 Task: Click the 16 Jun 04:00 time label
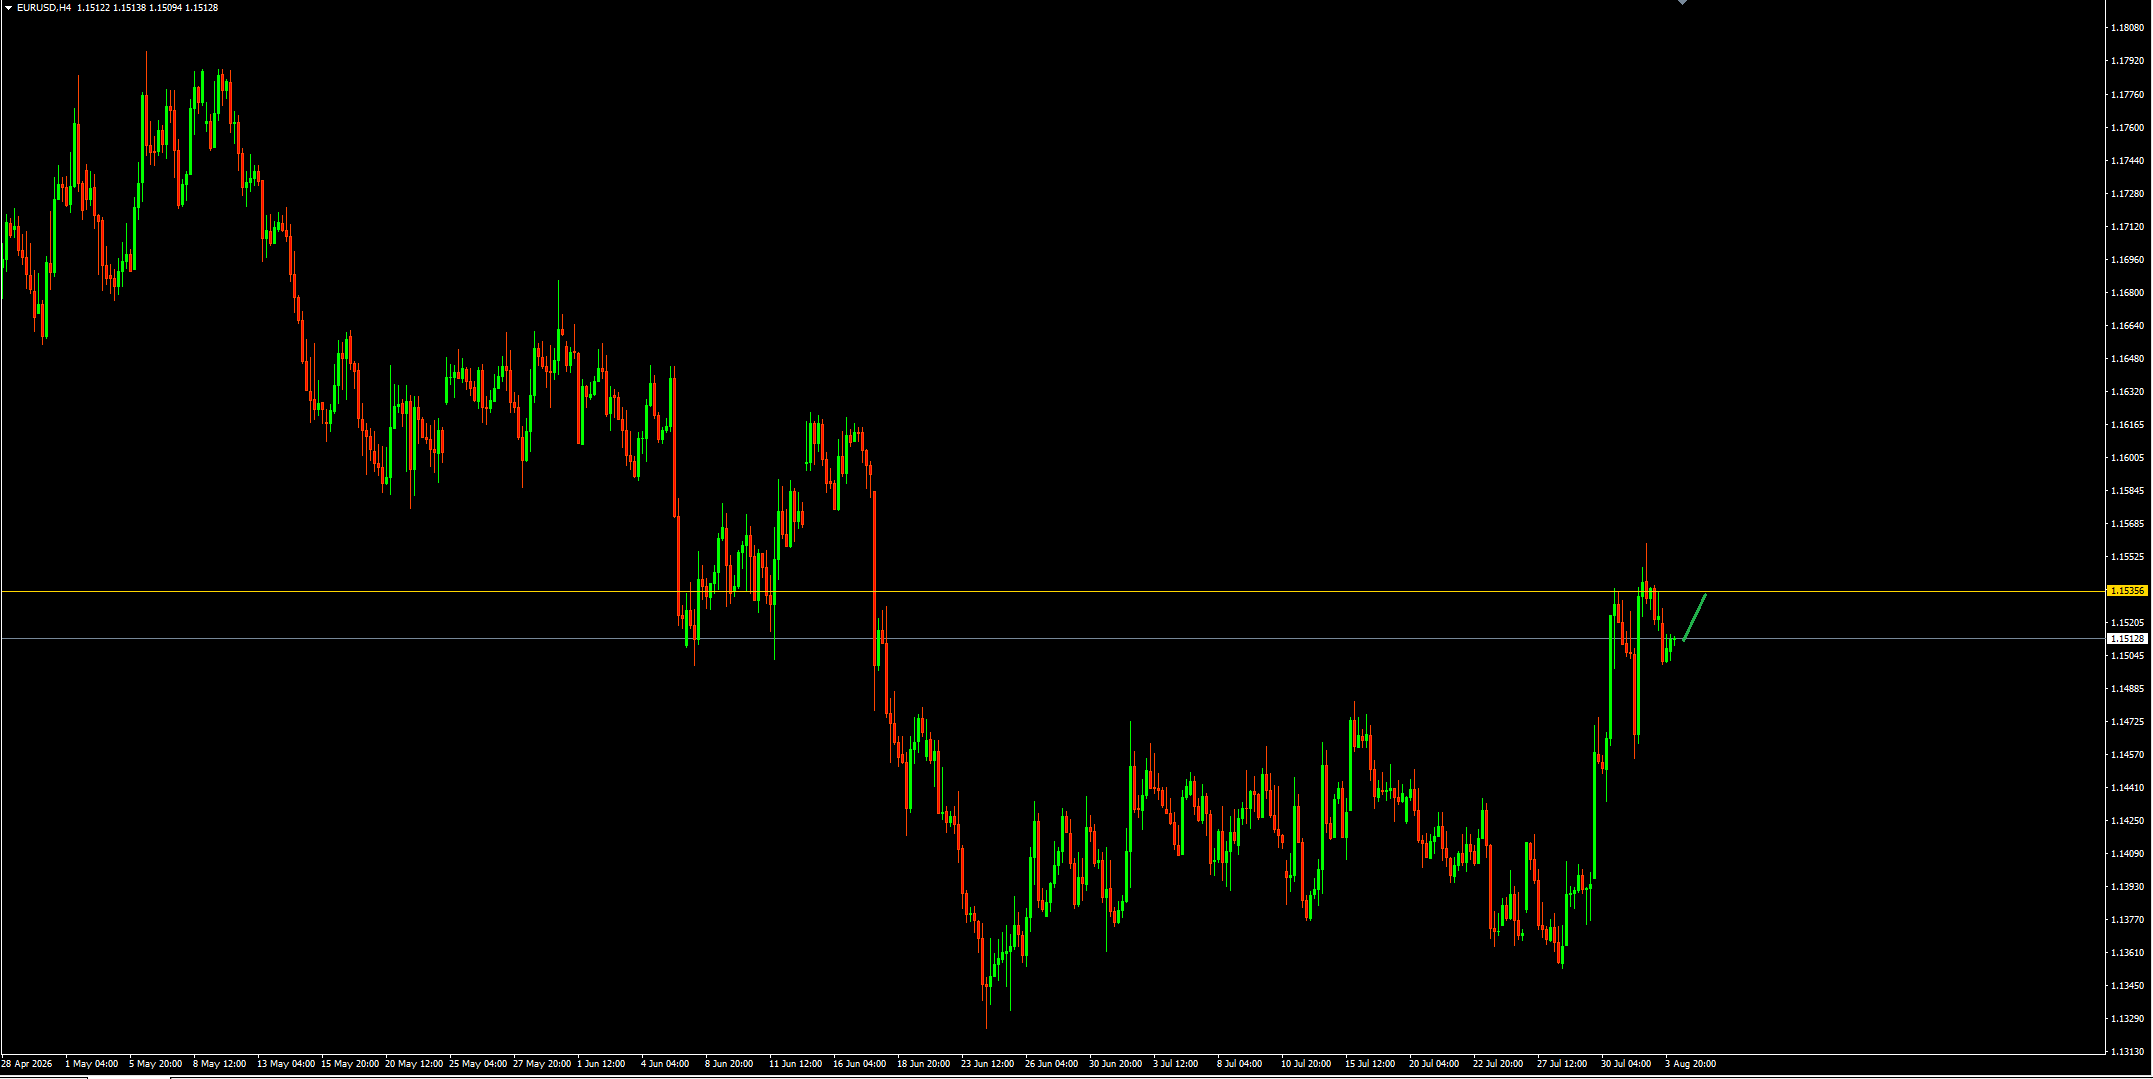coord(859,1064)
